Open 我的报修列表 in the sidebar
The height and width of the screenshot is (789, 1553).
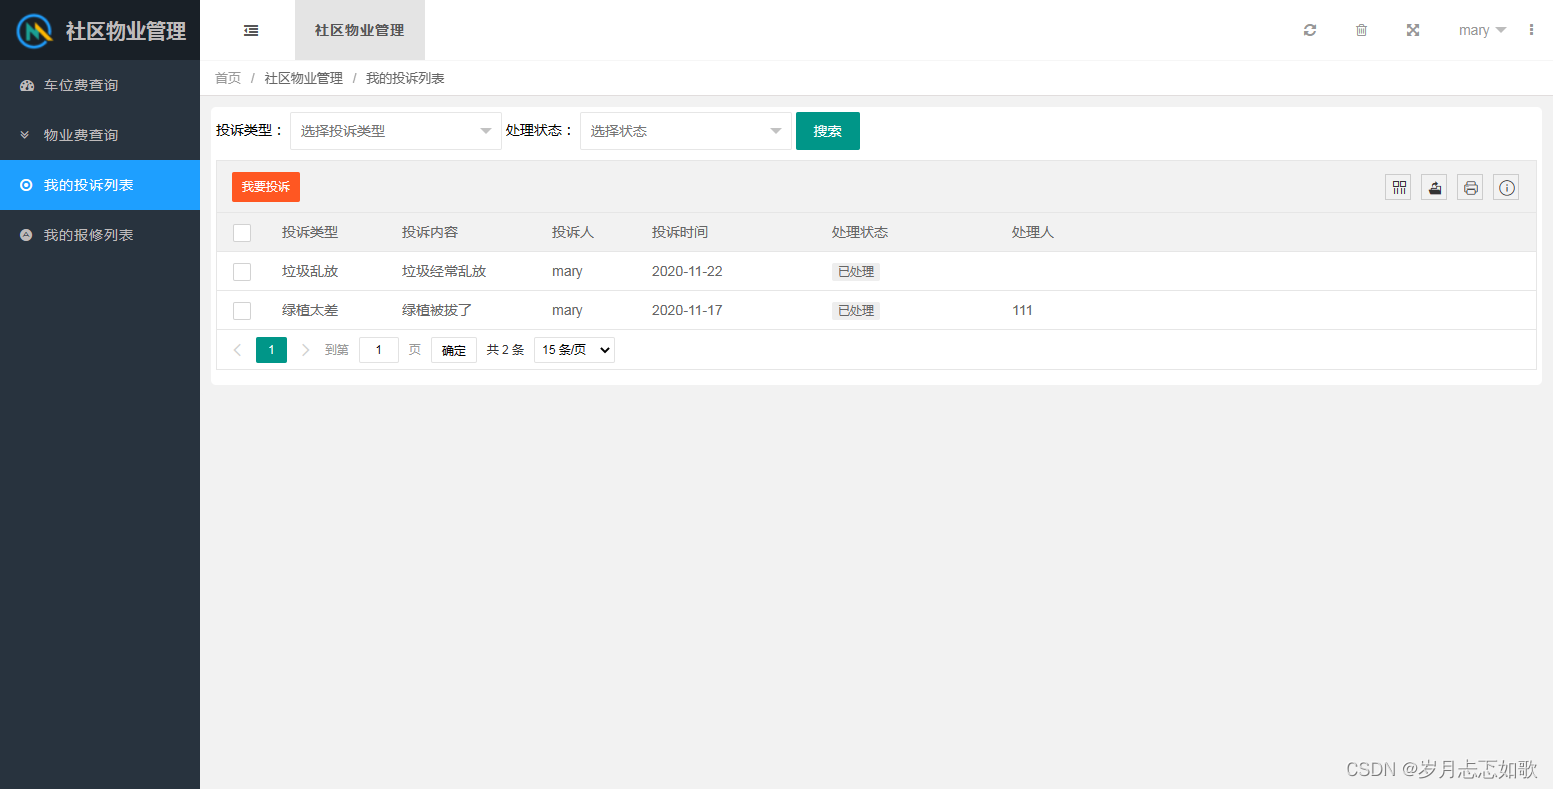[100, 235]
